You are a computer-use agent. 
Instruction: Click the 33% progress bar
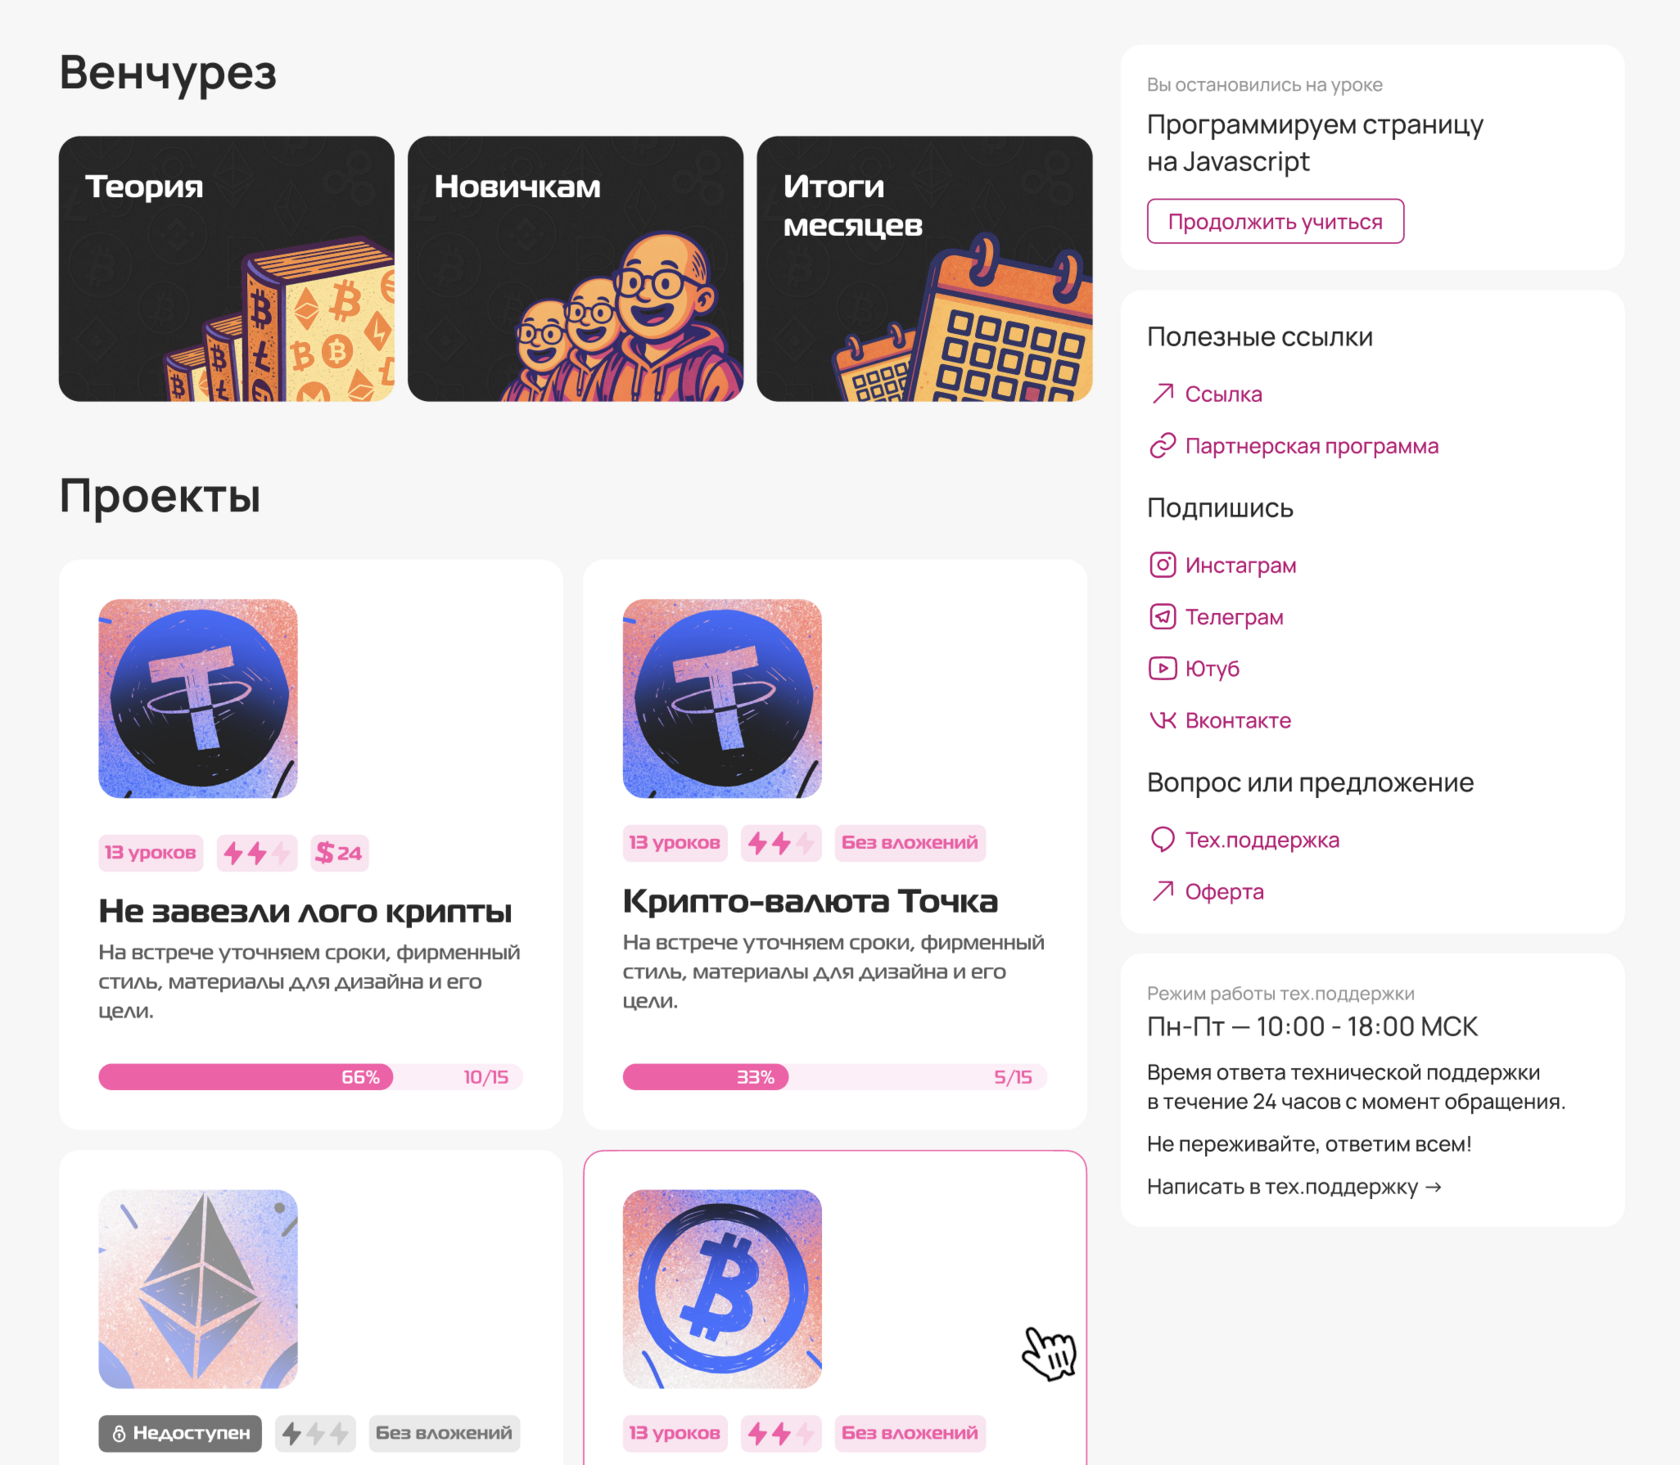click(x=834, y=1077)
